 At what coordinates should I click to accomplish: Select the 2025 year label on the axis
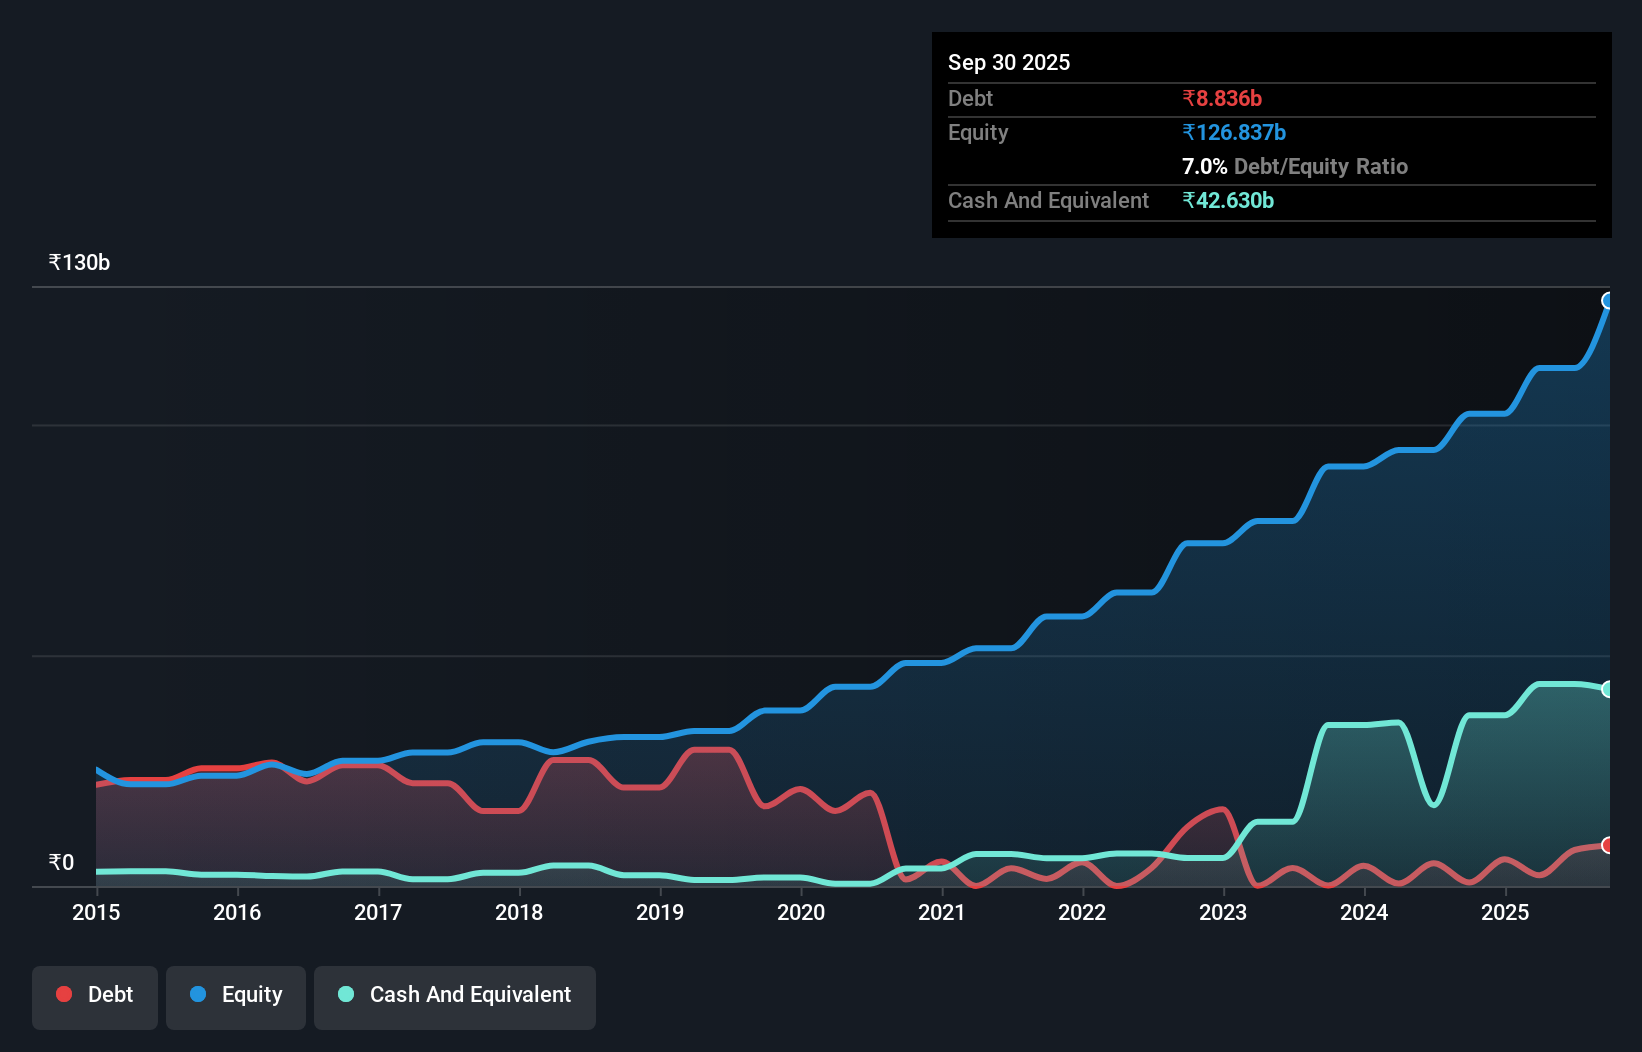click(1506, 912)
